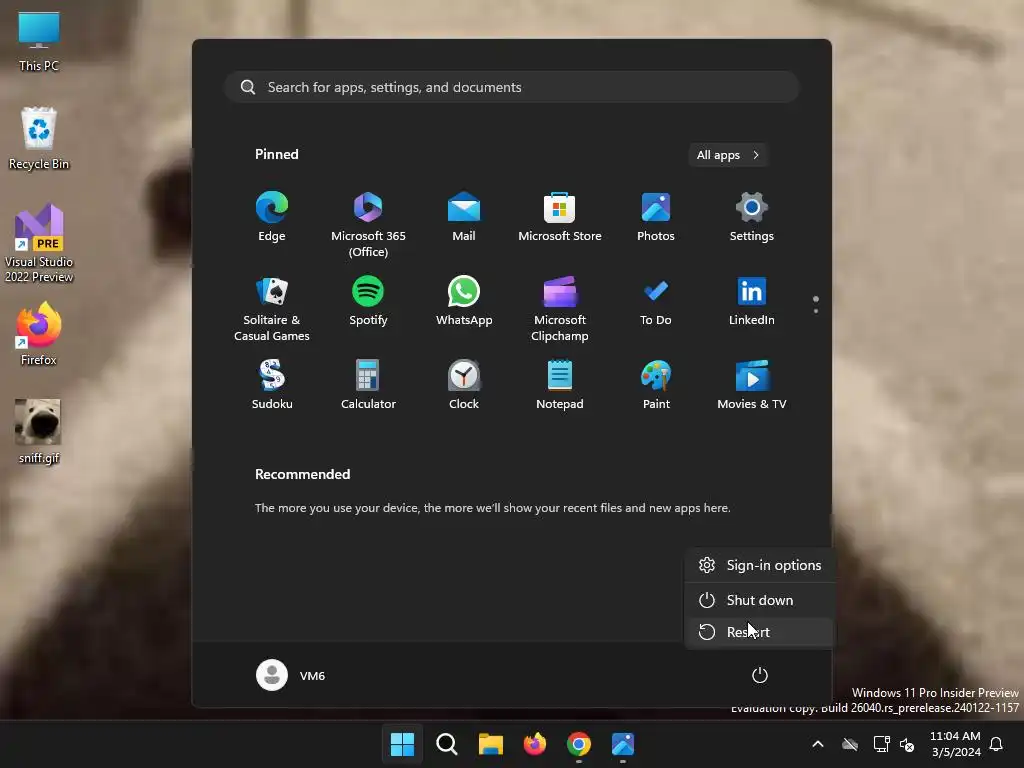1024x768 pixels.
Task: Select Sign-in options in power menu
Action: [x=760, y=566]
